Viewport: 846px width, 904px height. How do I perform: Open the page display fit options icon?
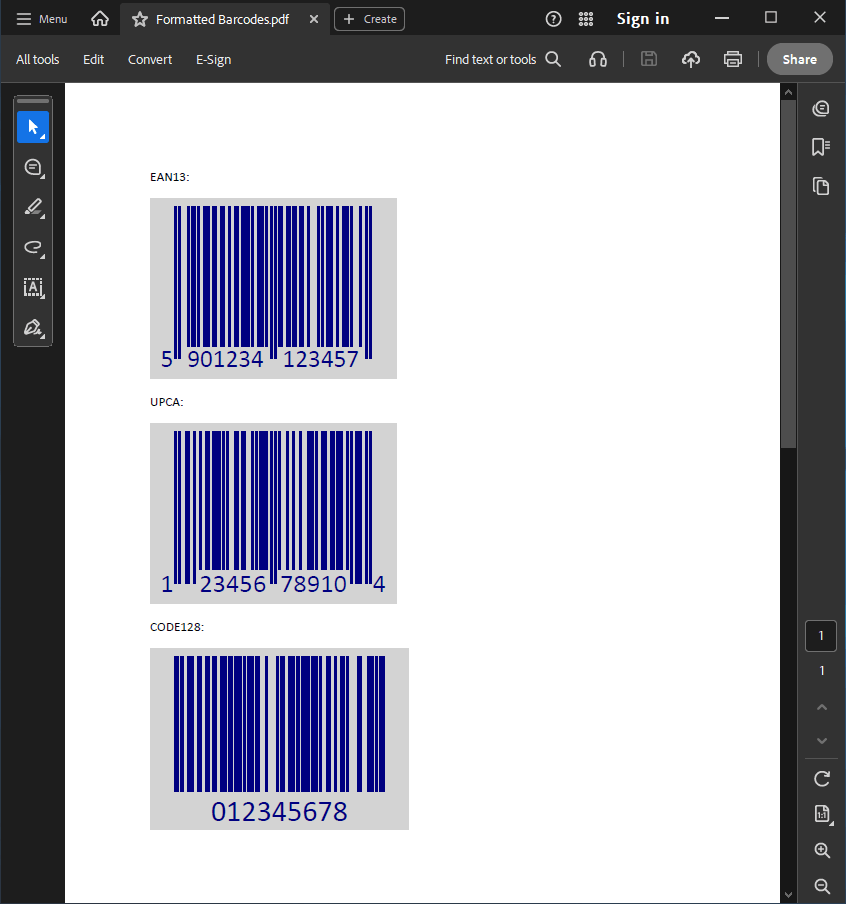tap(823, 814)
